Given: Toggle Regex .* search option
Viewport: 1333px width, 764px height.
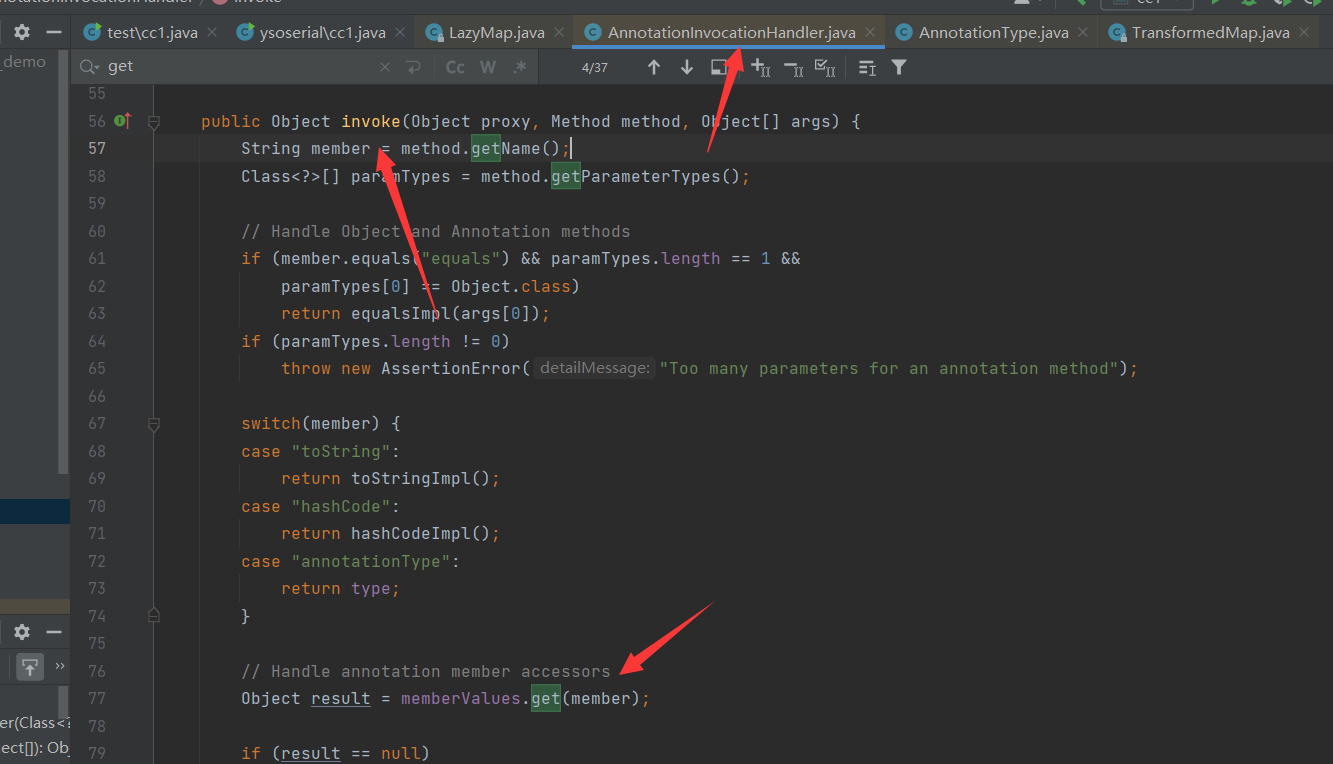Looking at the screenshot, I should point(519,67).
